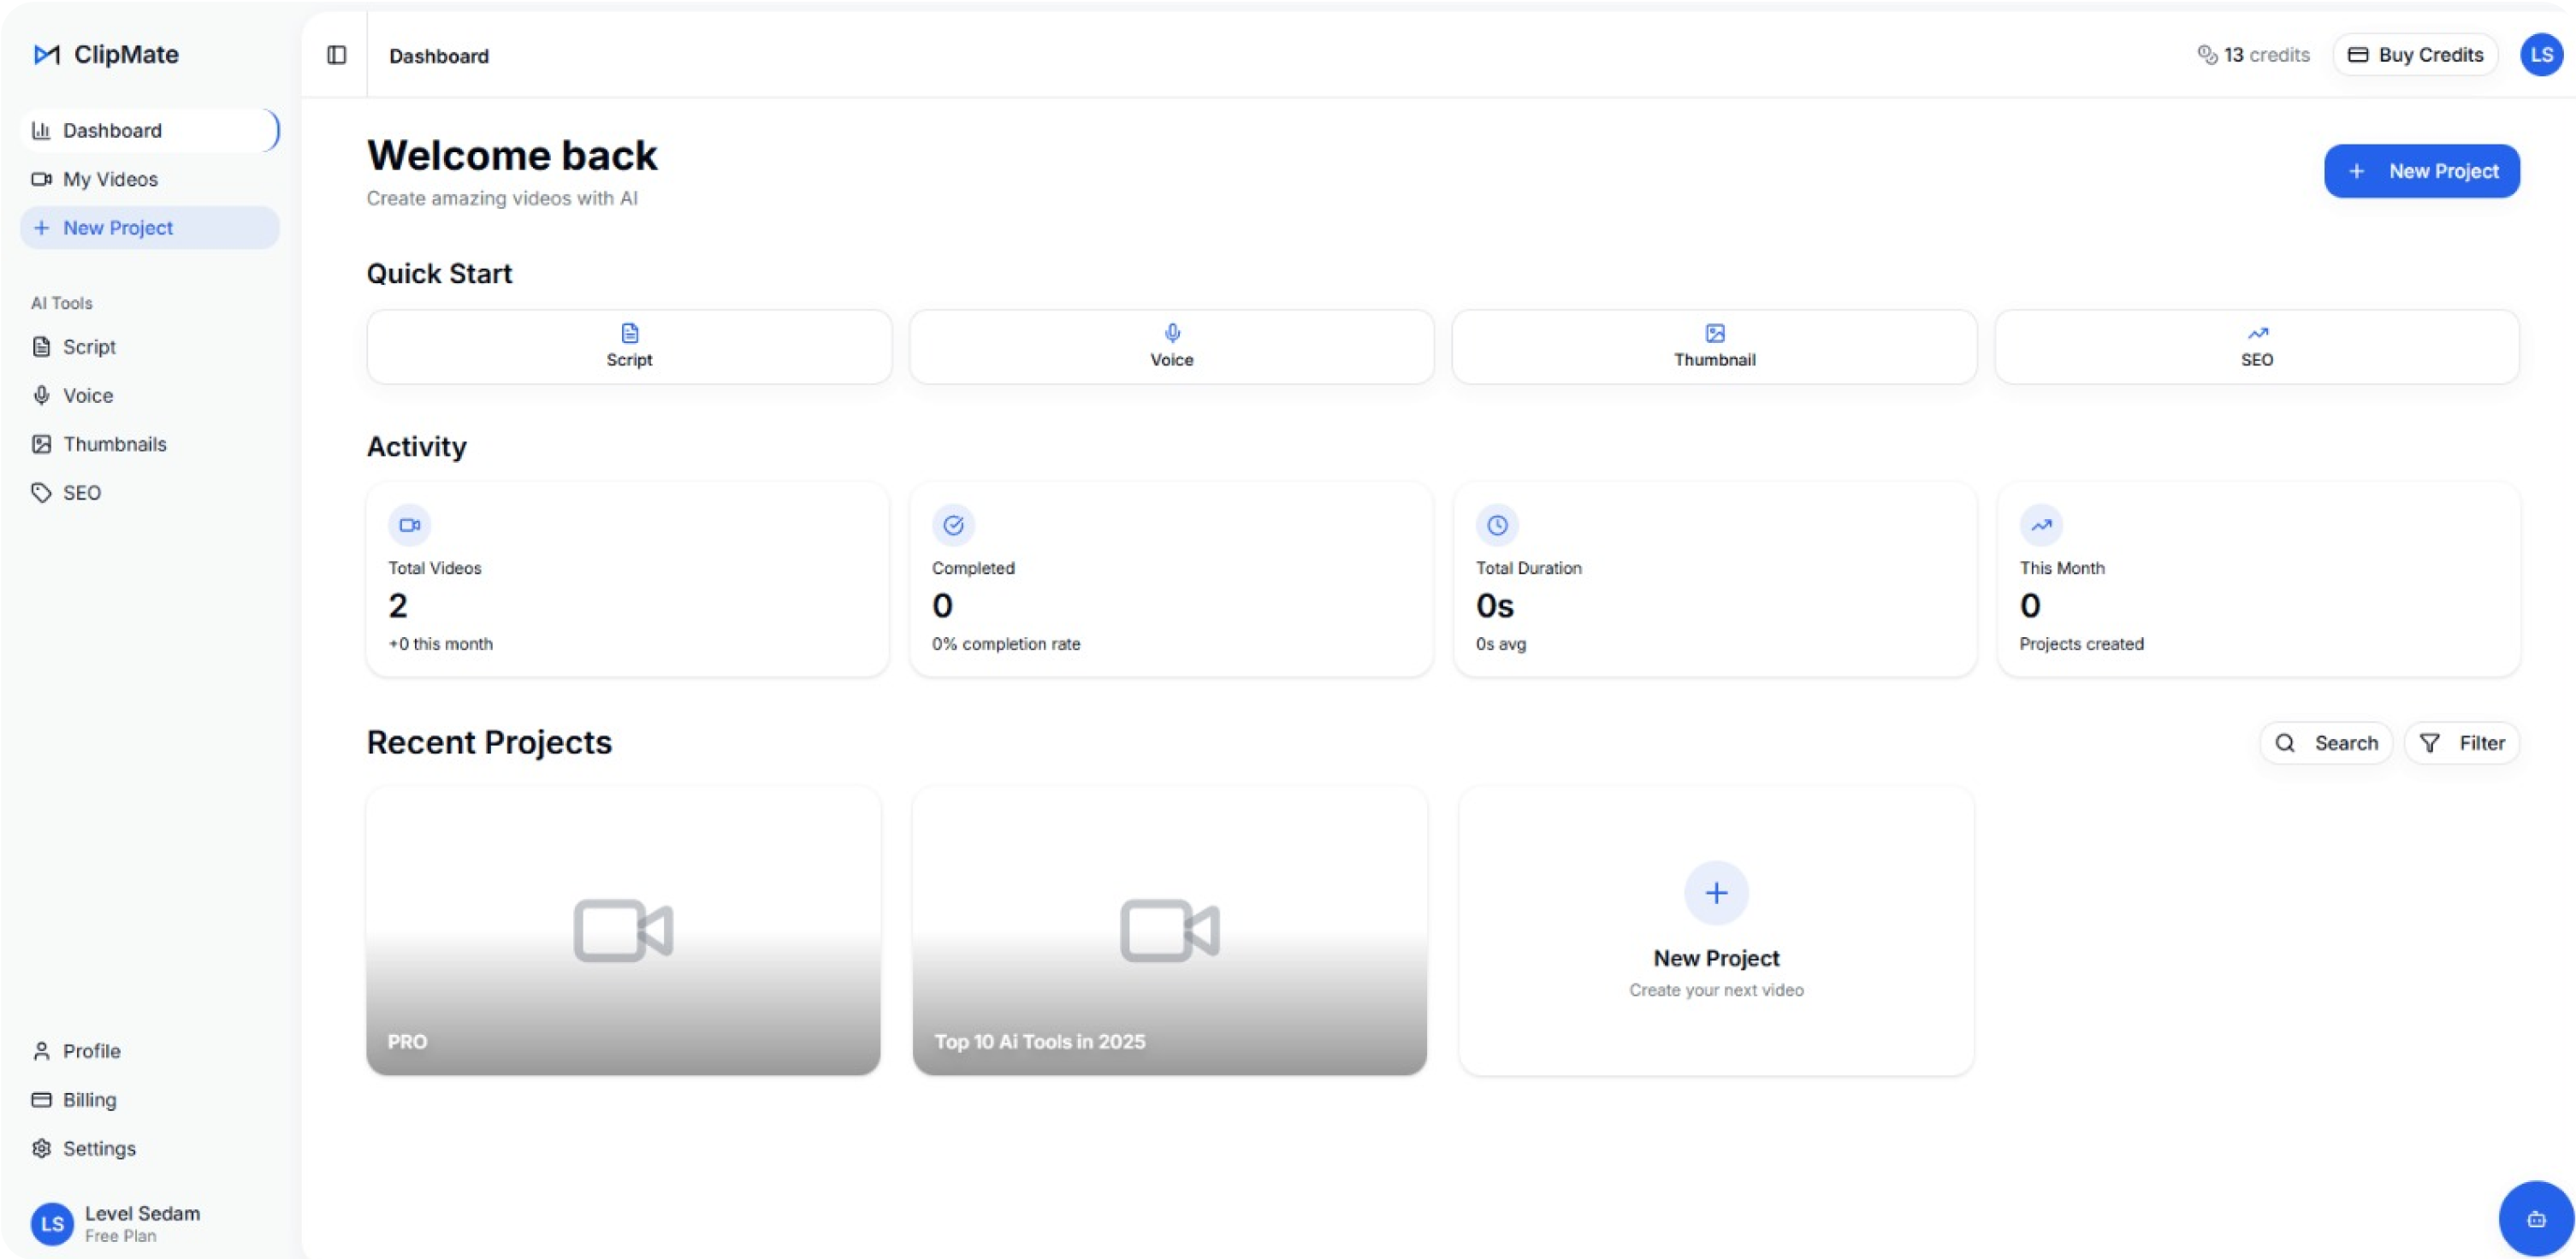Open the Filter options for projects
The height and width of the screenshot is (1259, 2576).
pos(2461,743)
